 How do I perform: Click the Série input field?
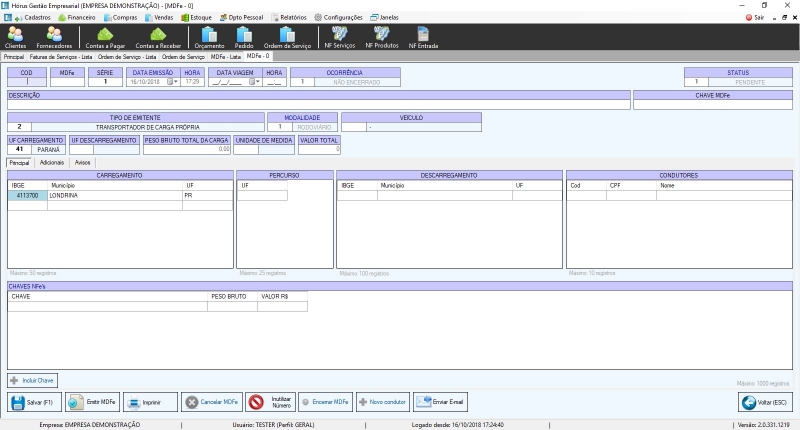[x=105, y=82]
